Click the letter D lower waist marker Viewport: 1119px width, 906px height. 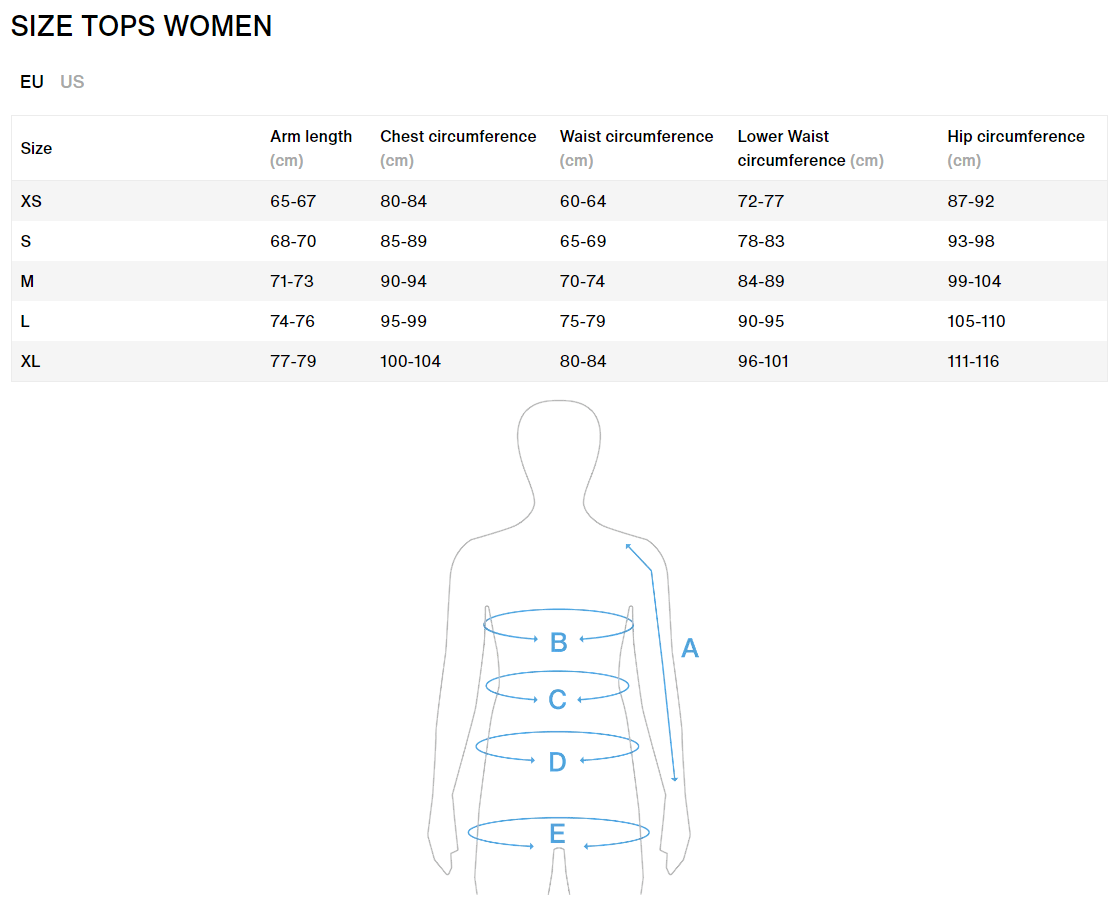(x=557, y=762)
